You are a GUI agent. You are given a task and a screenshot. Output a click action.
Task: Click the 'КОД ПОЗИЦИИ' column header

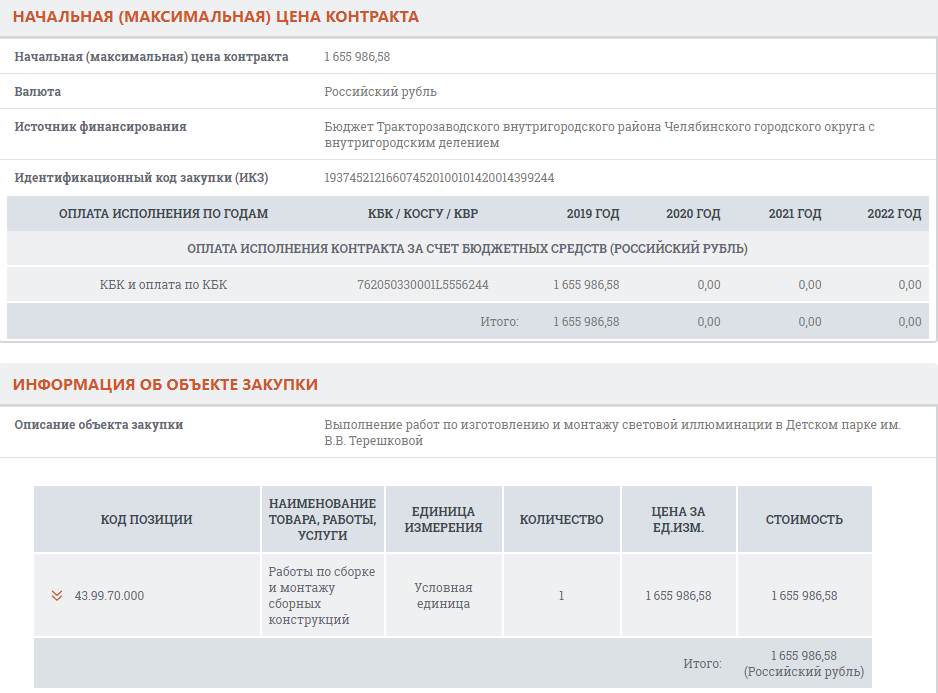147,519
